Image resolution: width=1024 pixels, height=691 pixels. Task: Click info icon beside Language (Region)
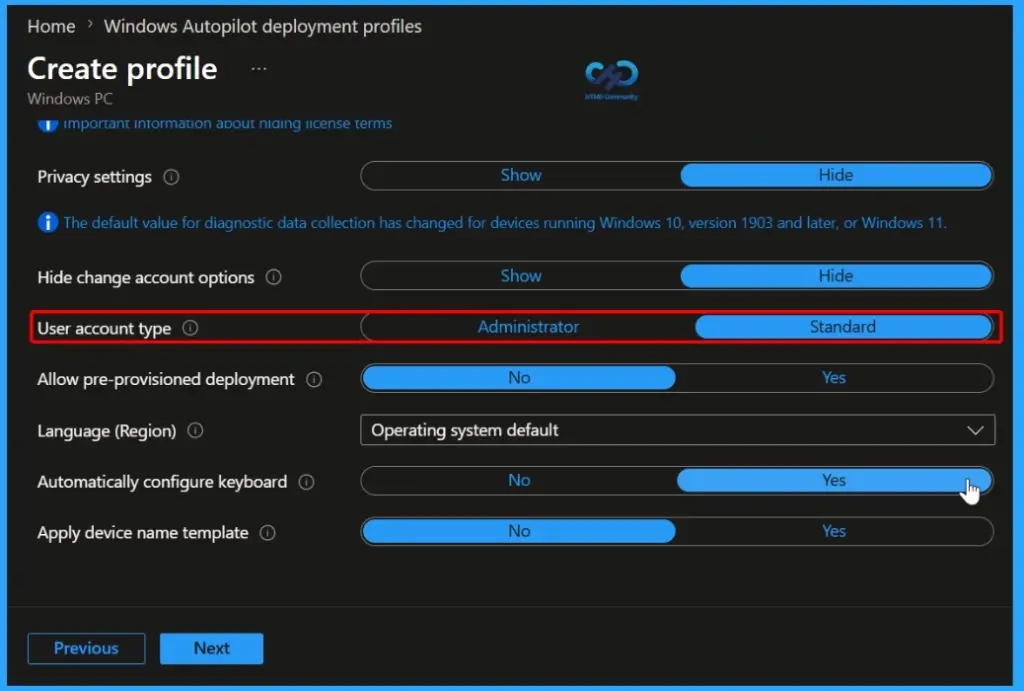pos(195,430)
